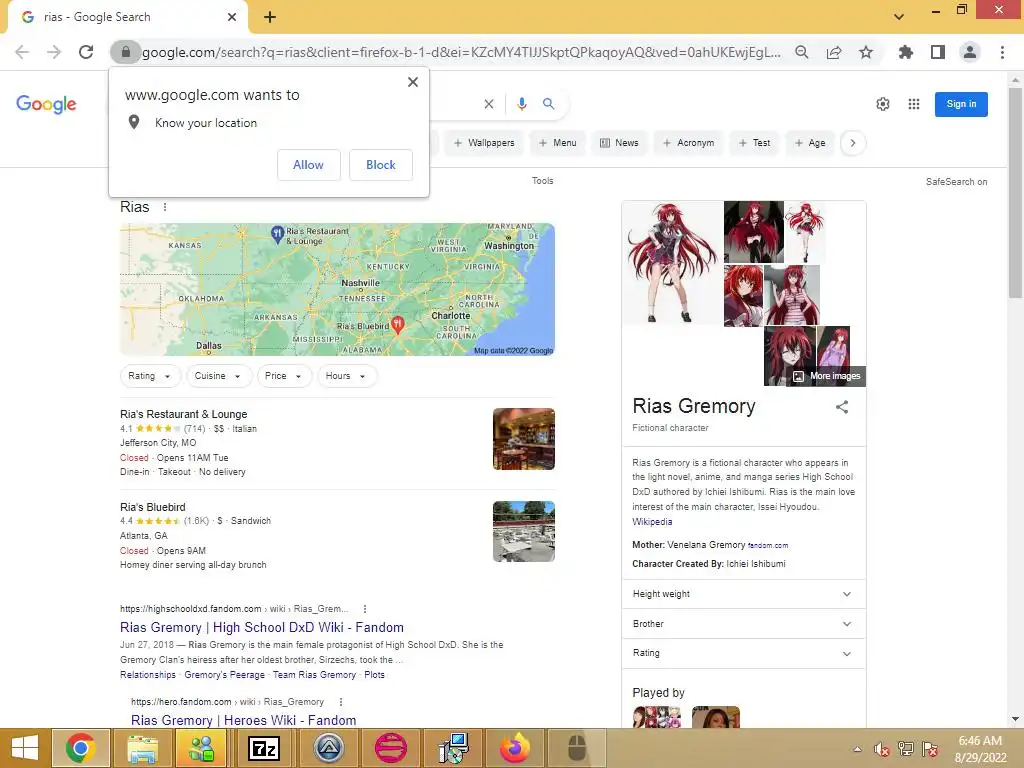This screenshot has width=1024, height=768.
Task: Open Google homepage via the Google logo
Action: coord(46,104)
